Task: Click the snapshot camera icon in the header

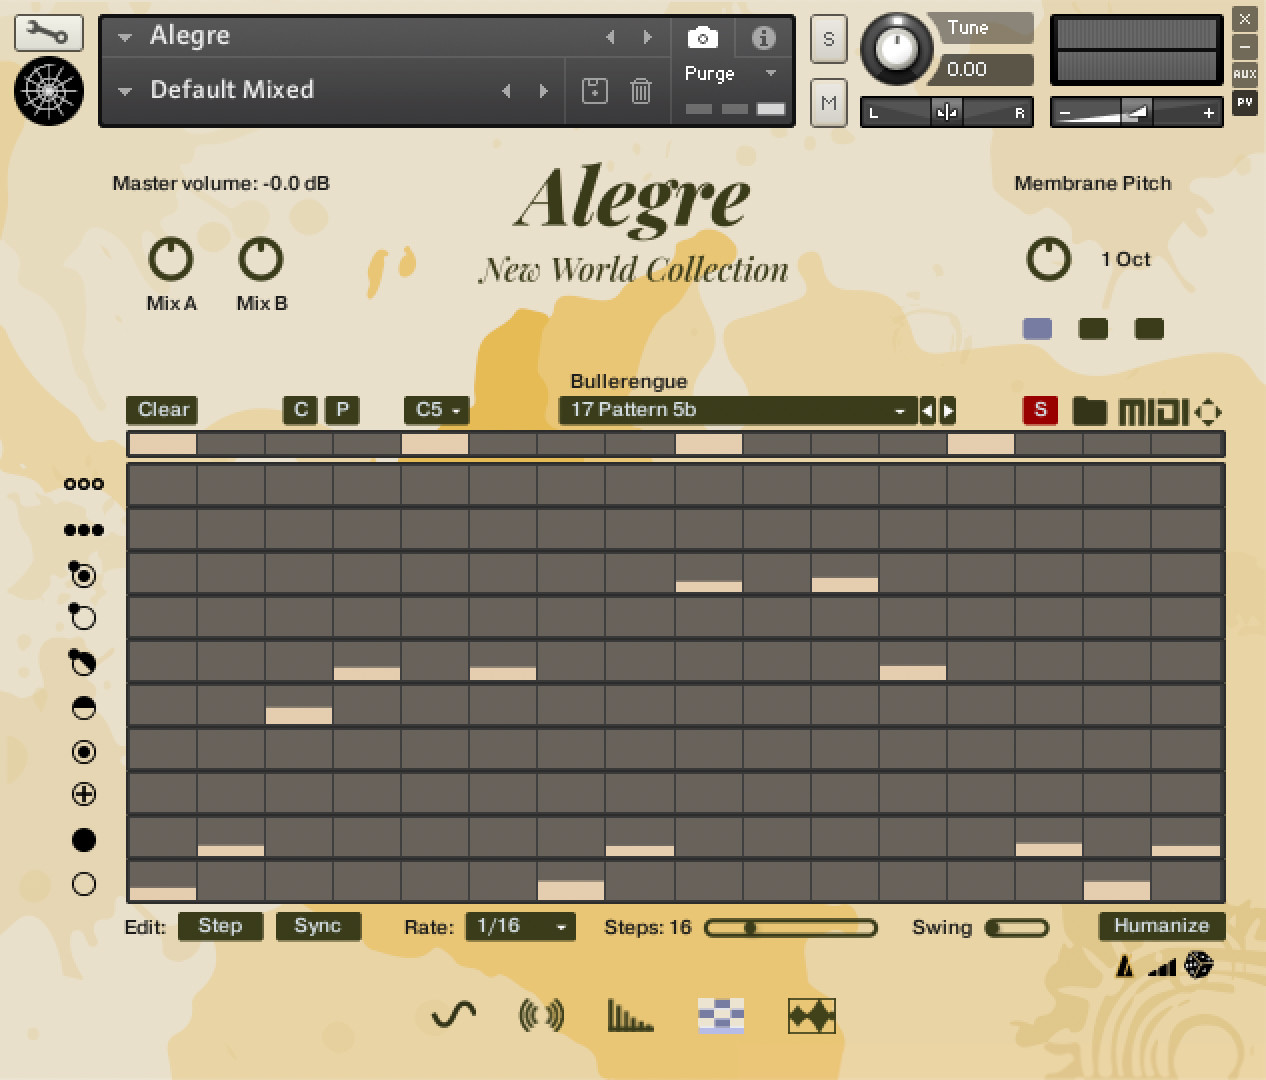Action: pyautogui.click(x=702, y=36)
